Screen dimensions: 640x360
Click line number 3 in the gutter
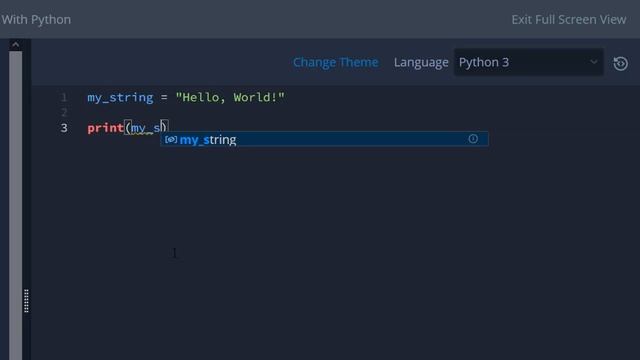pos(64,128)
